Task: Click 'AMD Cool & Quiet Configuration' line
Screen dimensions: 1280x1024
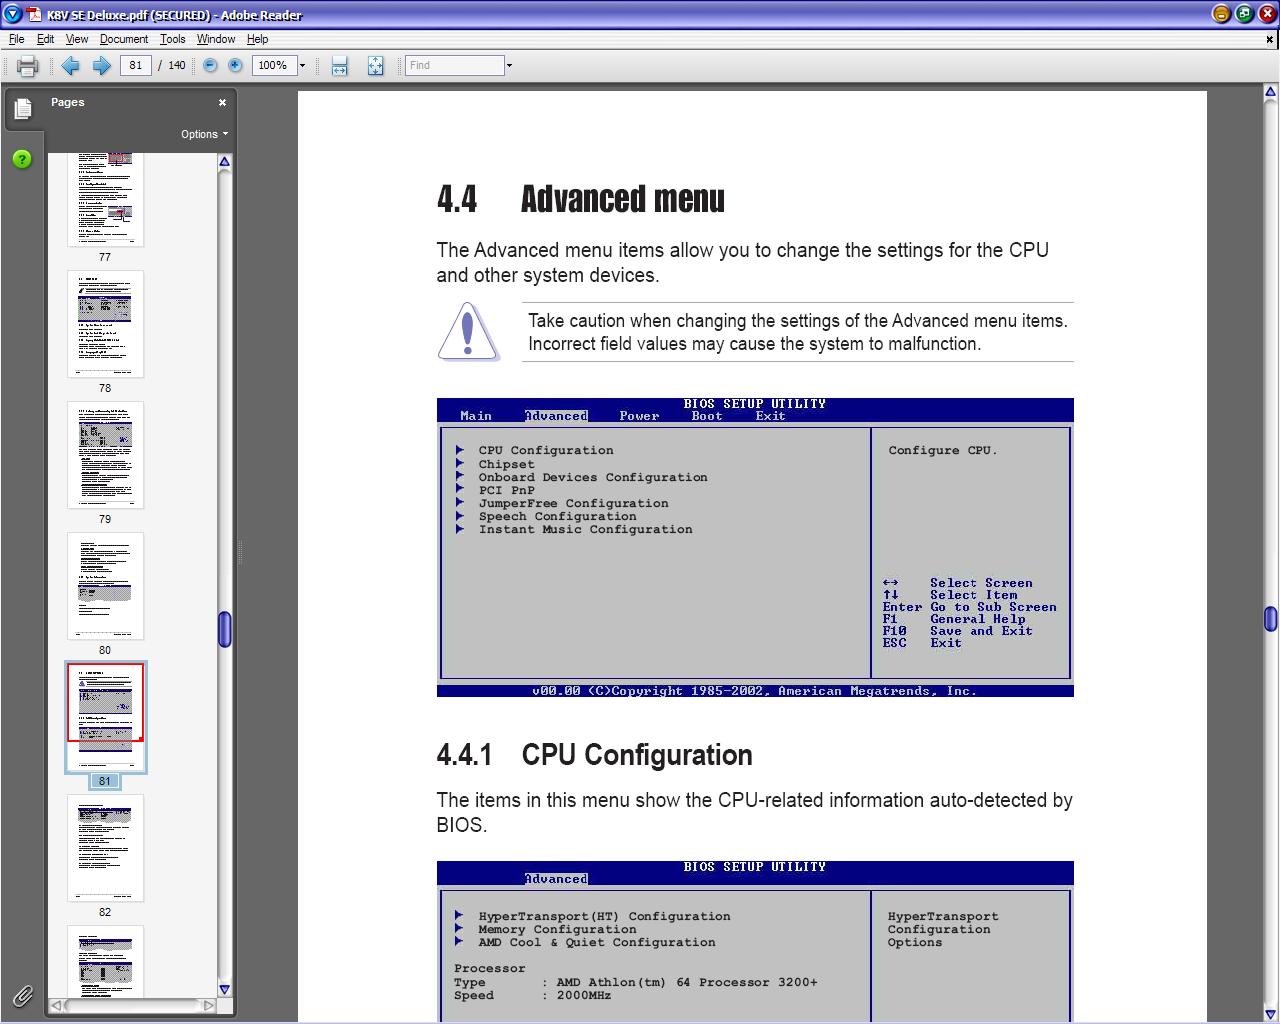Action: [597, 942]
